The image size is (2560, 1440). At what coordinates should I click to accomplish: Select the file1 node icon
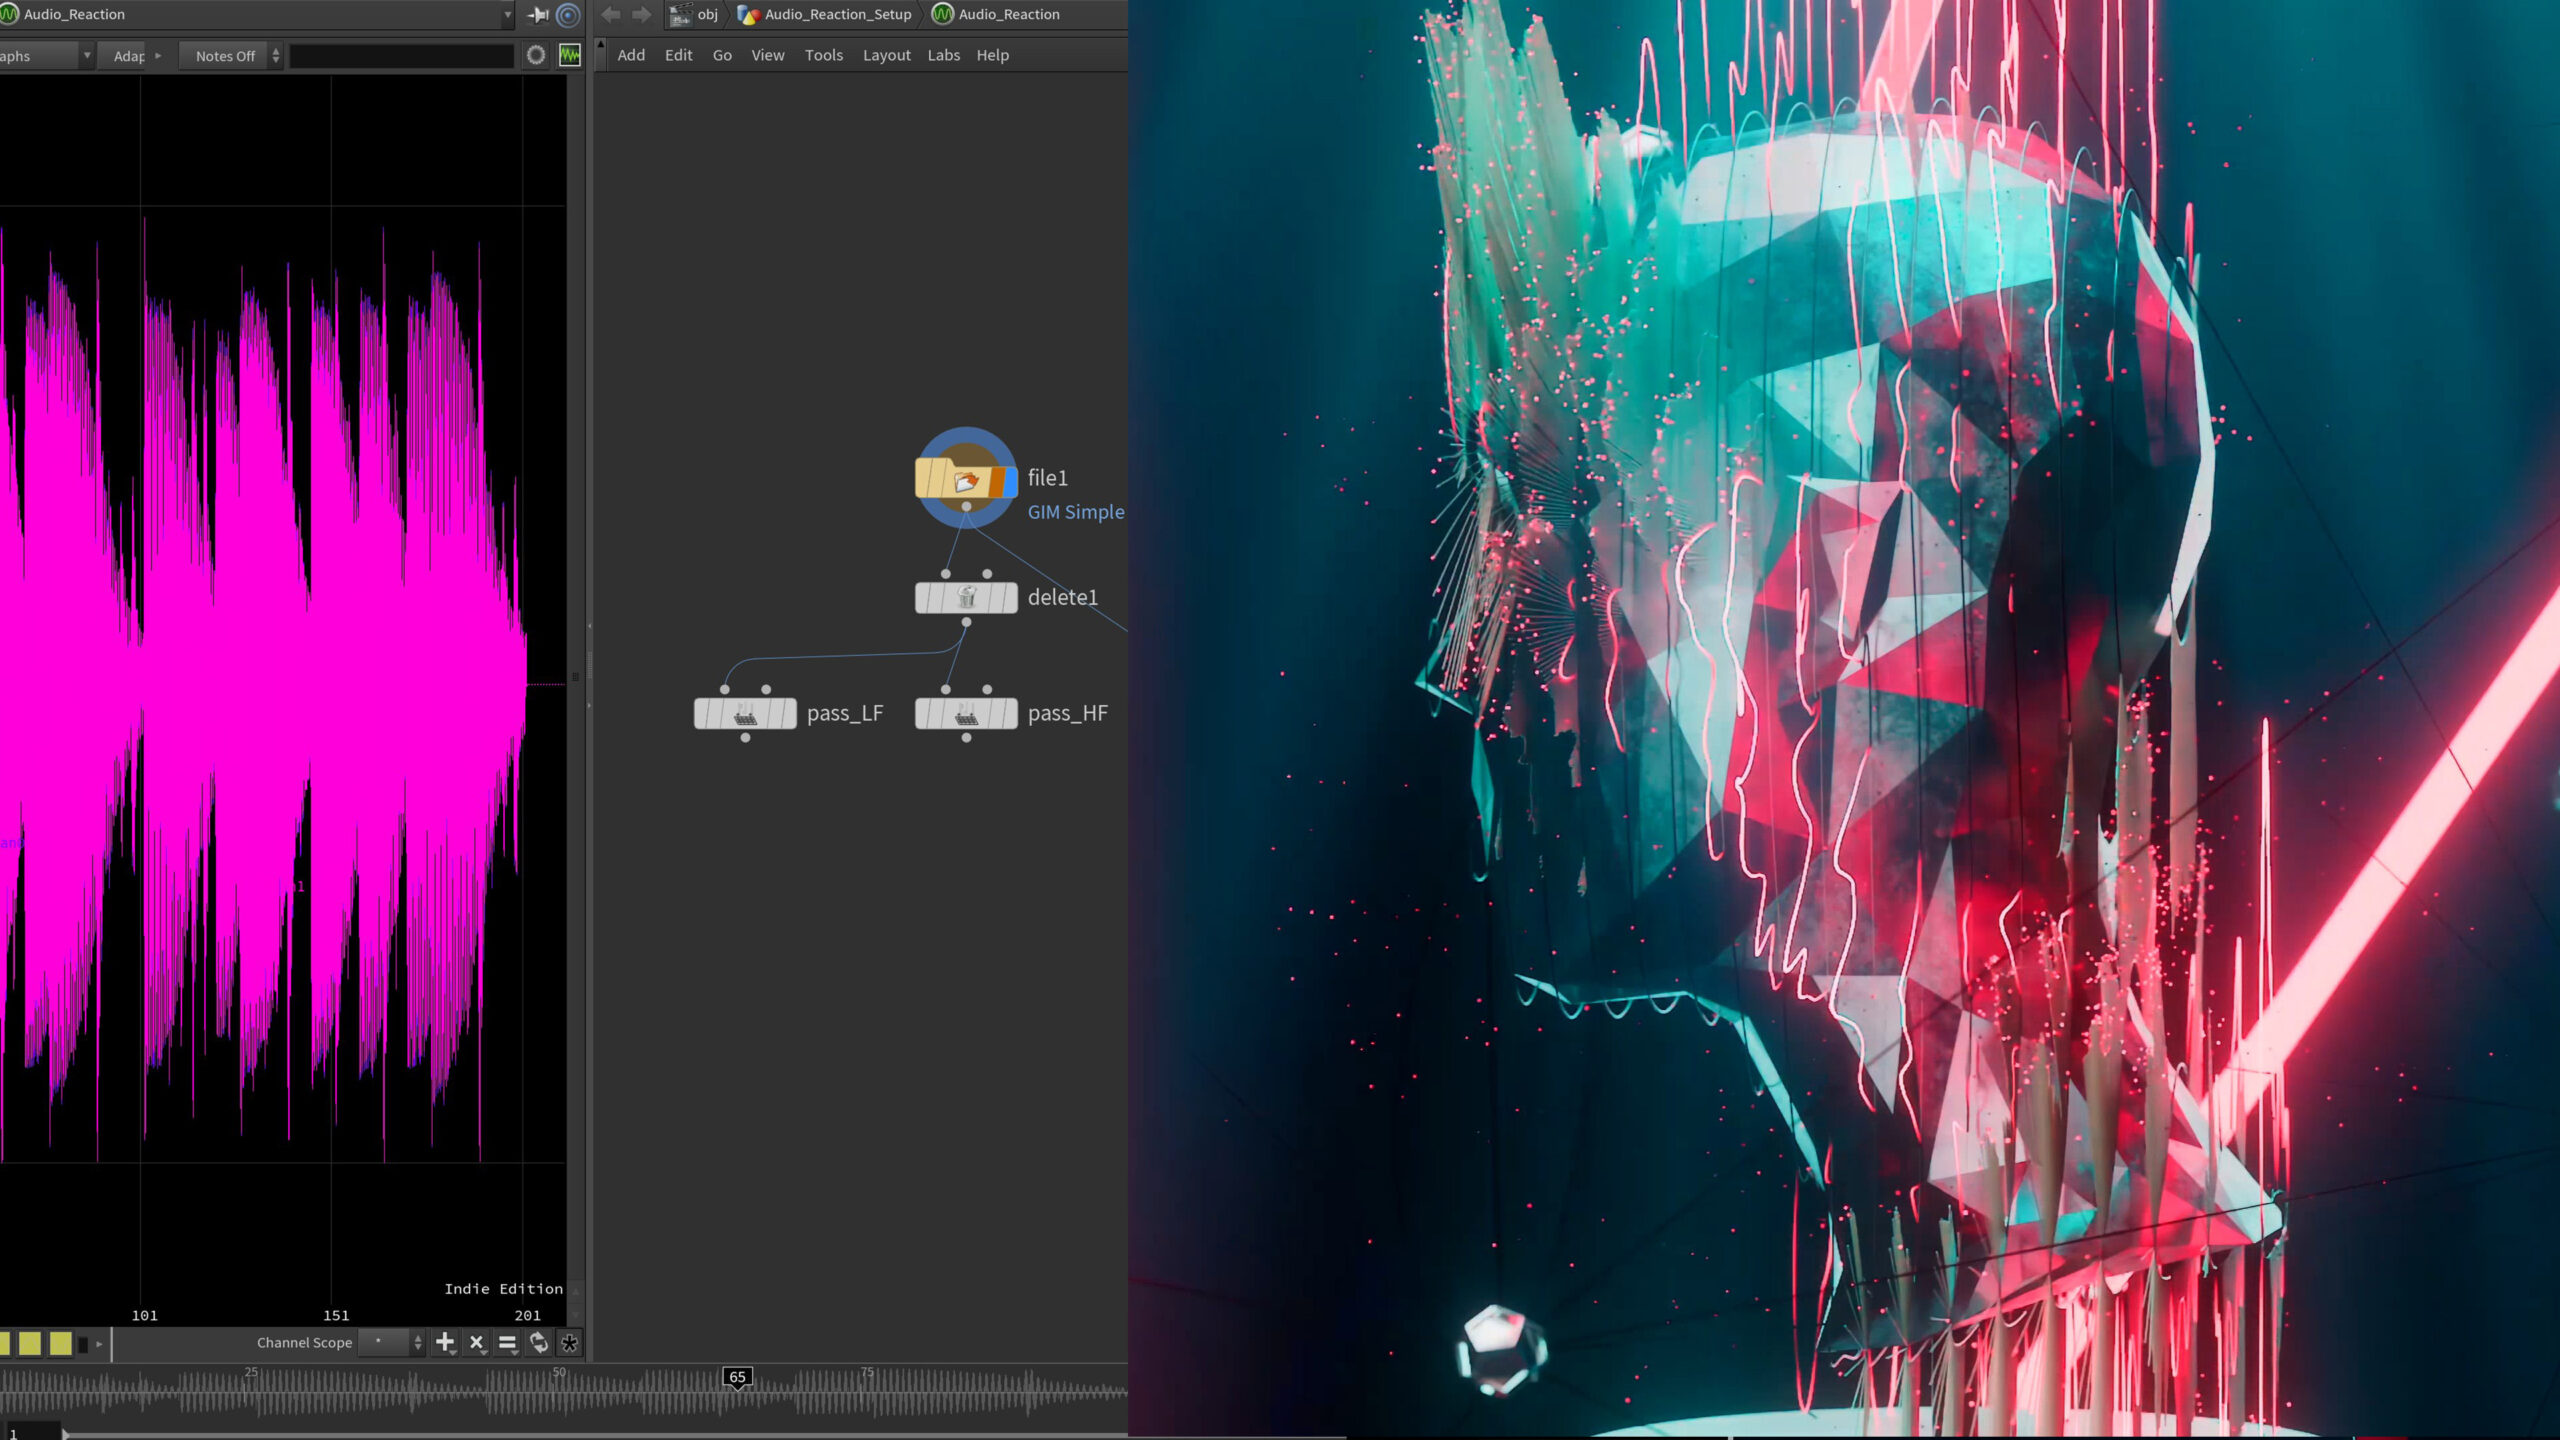click(x=966, y=479)
